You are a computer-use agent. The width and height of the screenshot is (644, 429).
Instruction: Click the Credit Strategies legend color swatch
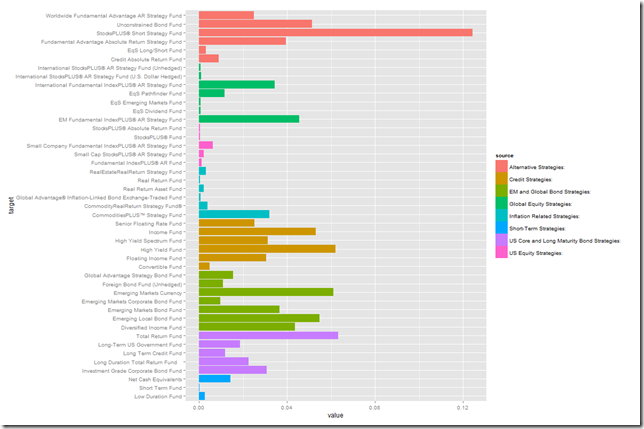(x=501, y=179)
